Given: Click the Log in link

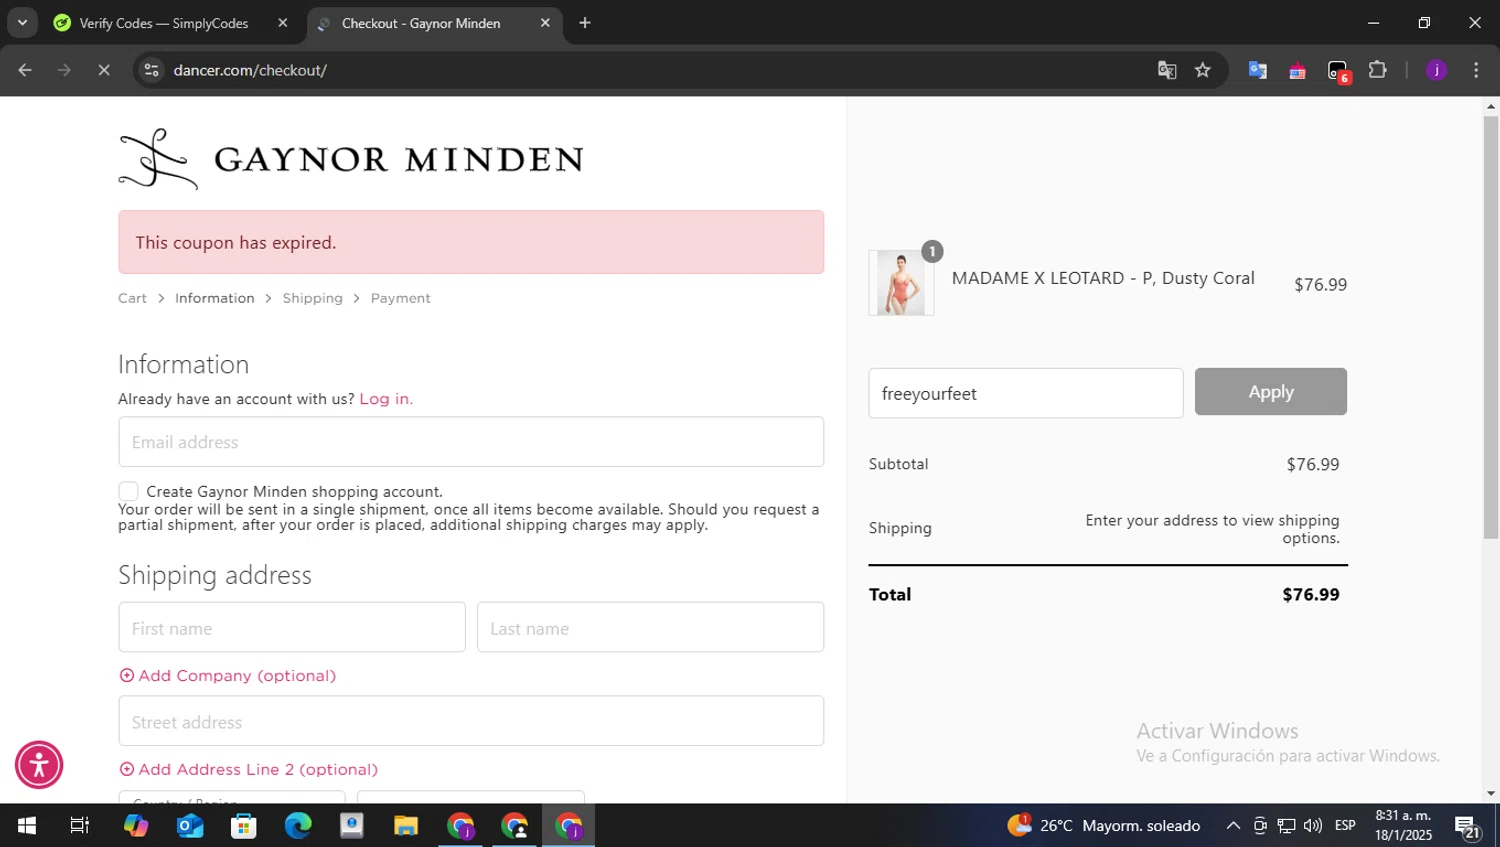Looking at the screenshot, I should 386,398.
